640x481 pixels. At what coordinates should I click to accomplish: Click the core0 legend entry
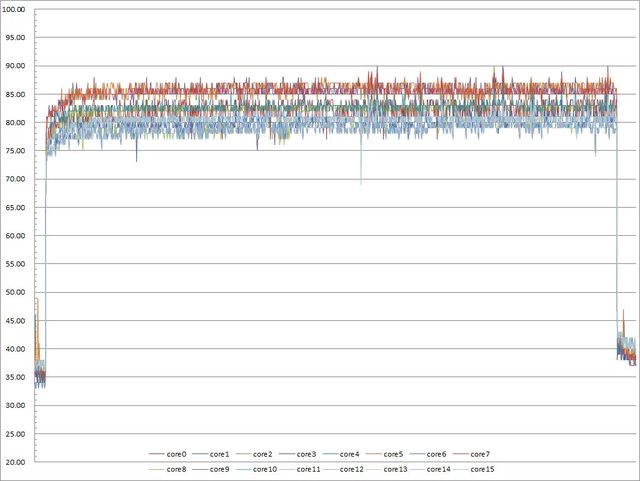click(x=179, y=455)
